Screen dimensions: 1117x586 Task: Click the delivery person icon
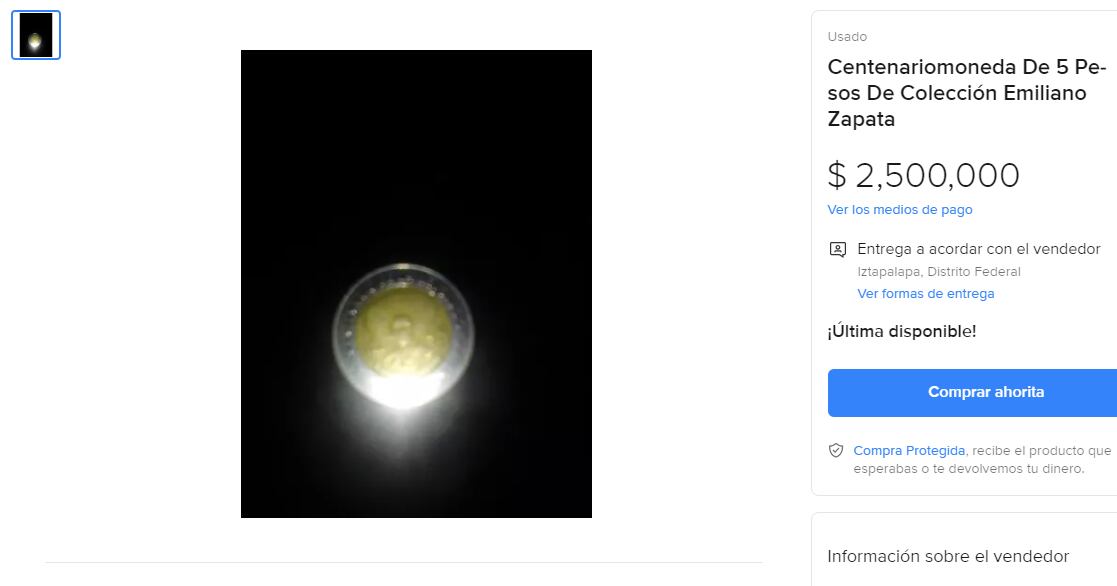[x=837, y=249]
